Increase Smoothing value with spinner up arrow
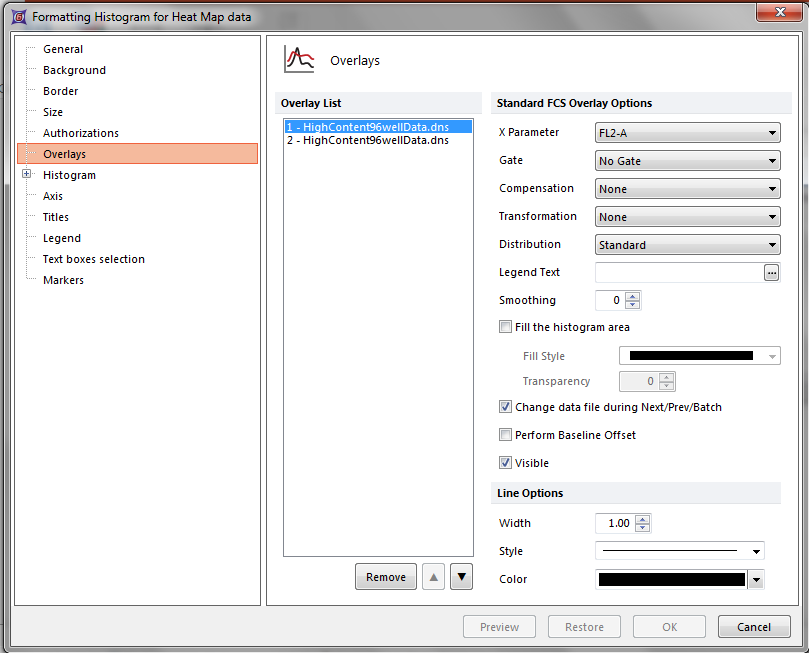 632,296
